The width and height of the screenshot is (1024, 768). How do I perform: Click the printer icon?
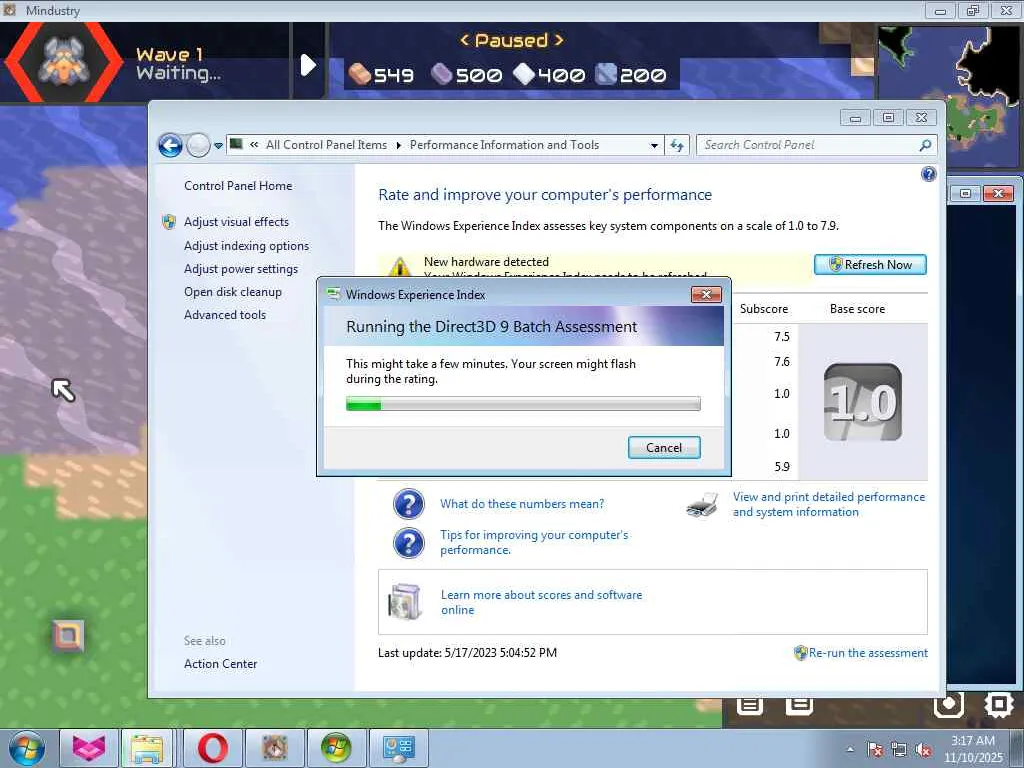(x=702, y=505)
